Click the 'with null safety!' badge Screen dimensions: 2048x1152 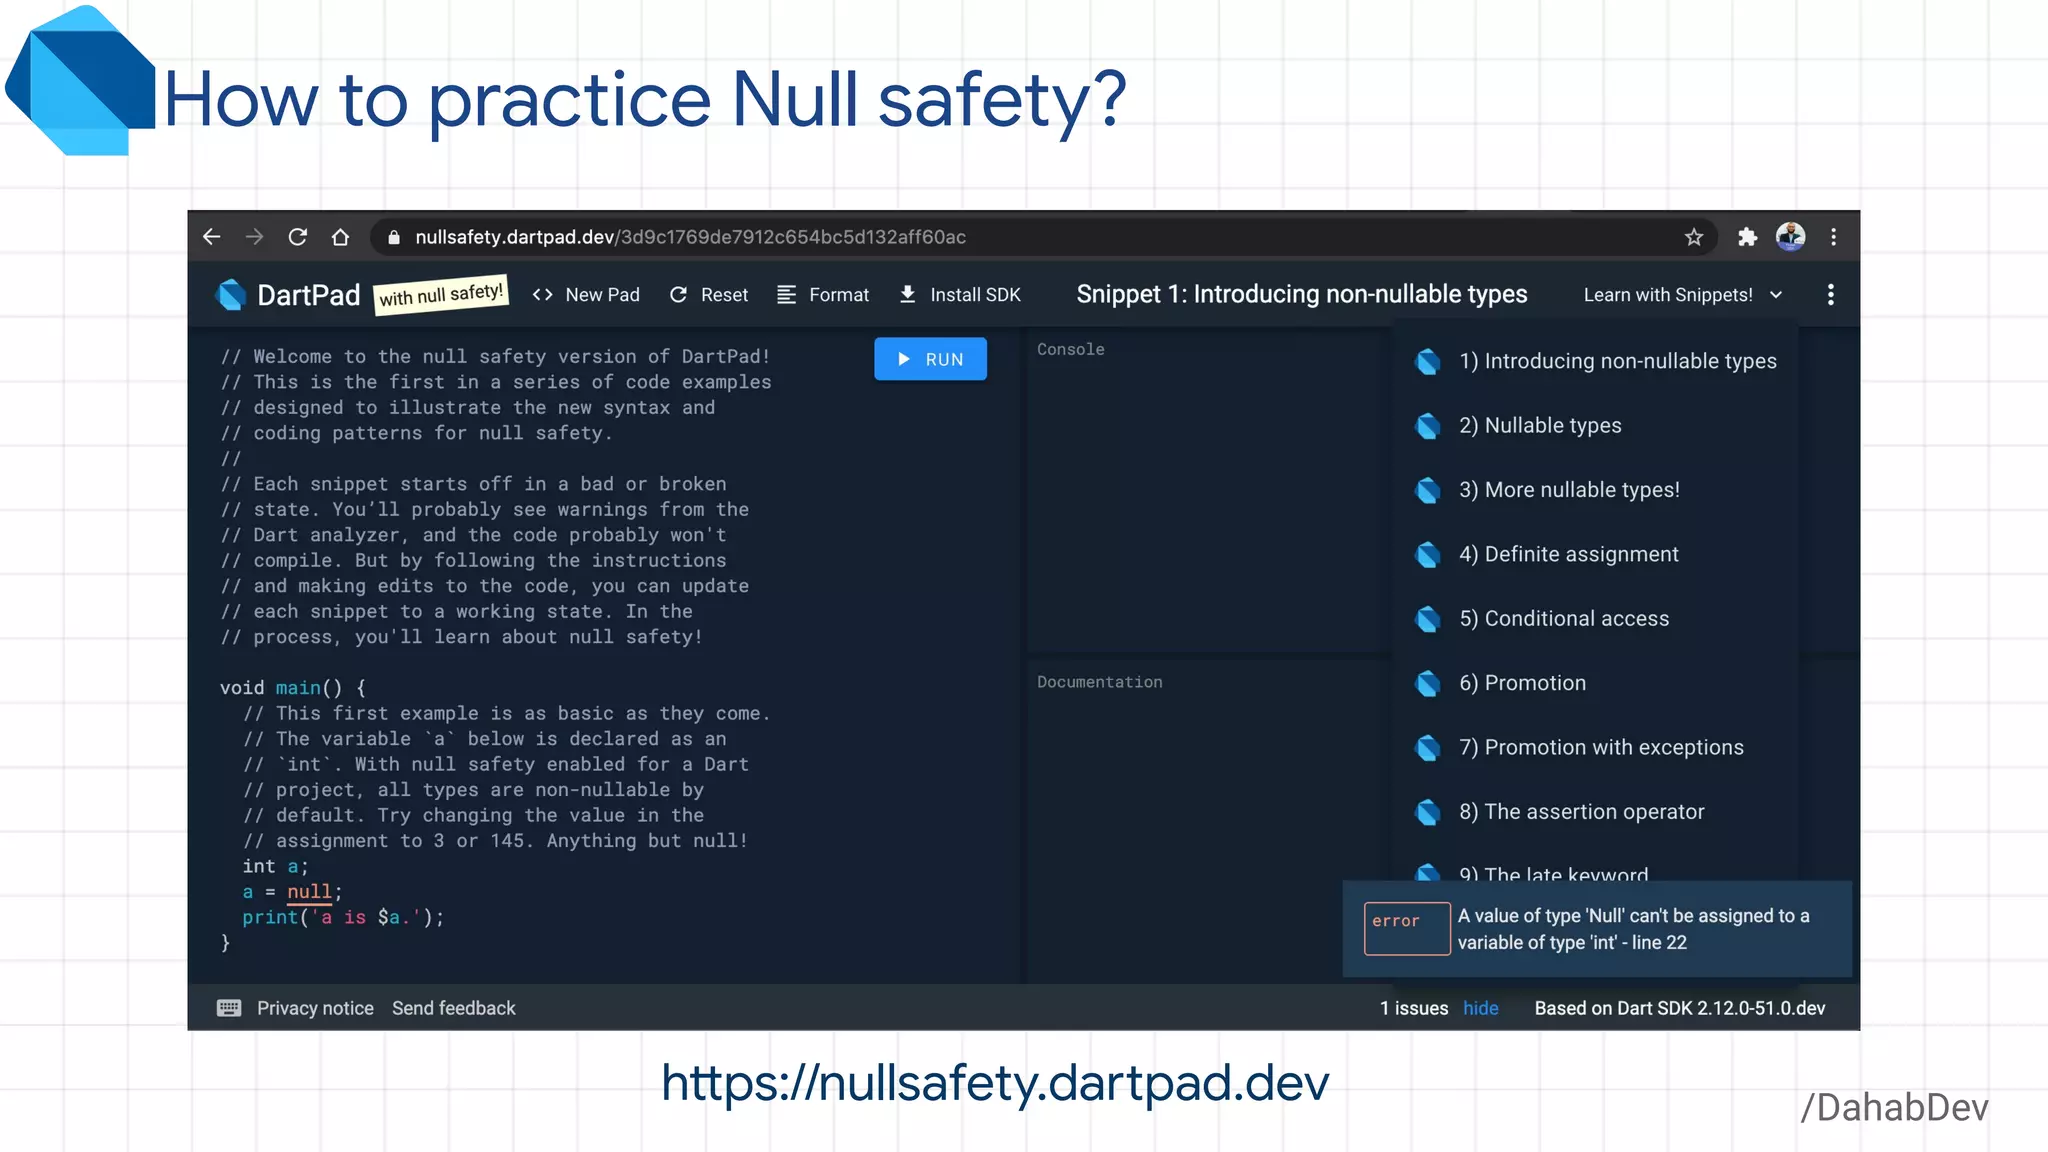[x=441, y=294]
